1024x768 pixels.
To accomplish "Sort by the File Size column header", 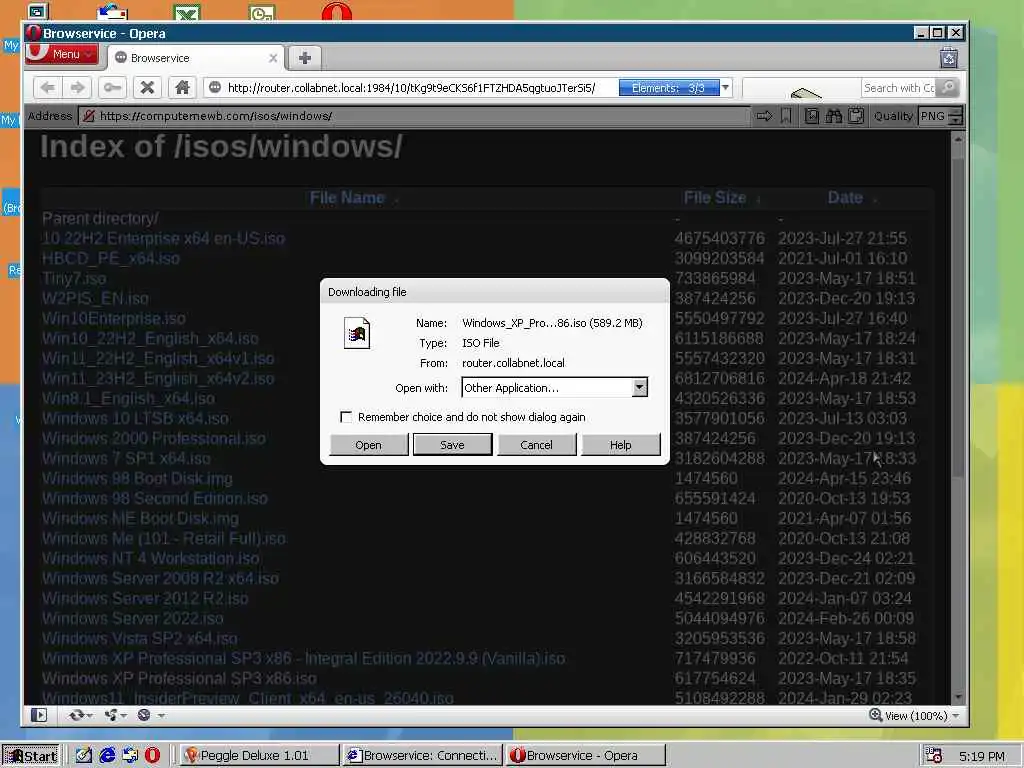I will [x=715, y=198].
